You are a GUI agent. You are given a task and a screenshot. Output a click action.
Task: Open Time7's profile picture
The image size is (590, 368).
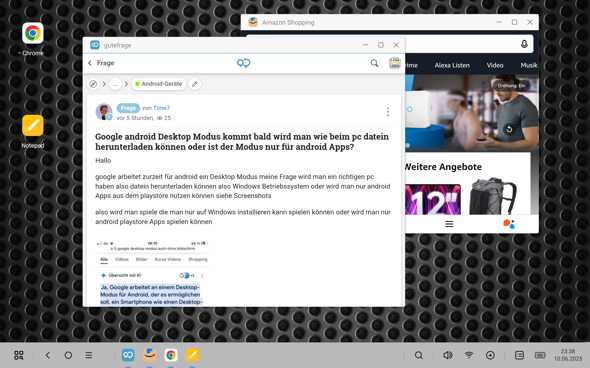(104, 112)
